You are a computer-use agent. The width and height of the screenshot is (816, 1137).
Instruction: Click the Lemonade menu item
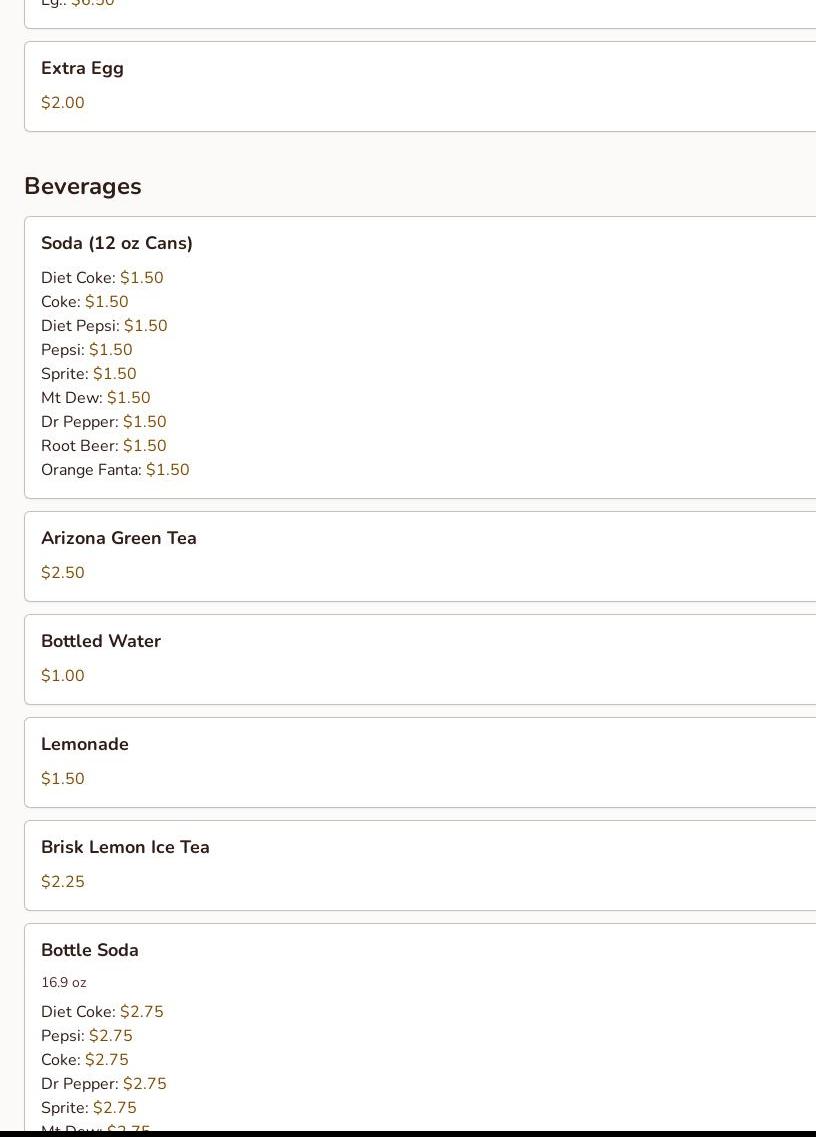click(x=84, y=745)
